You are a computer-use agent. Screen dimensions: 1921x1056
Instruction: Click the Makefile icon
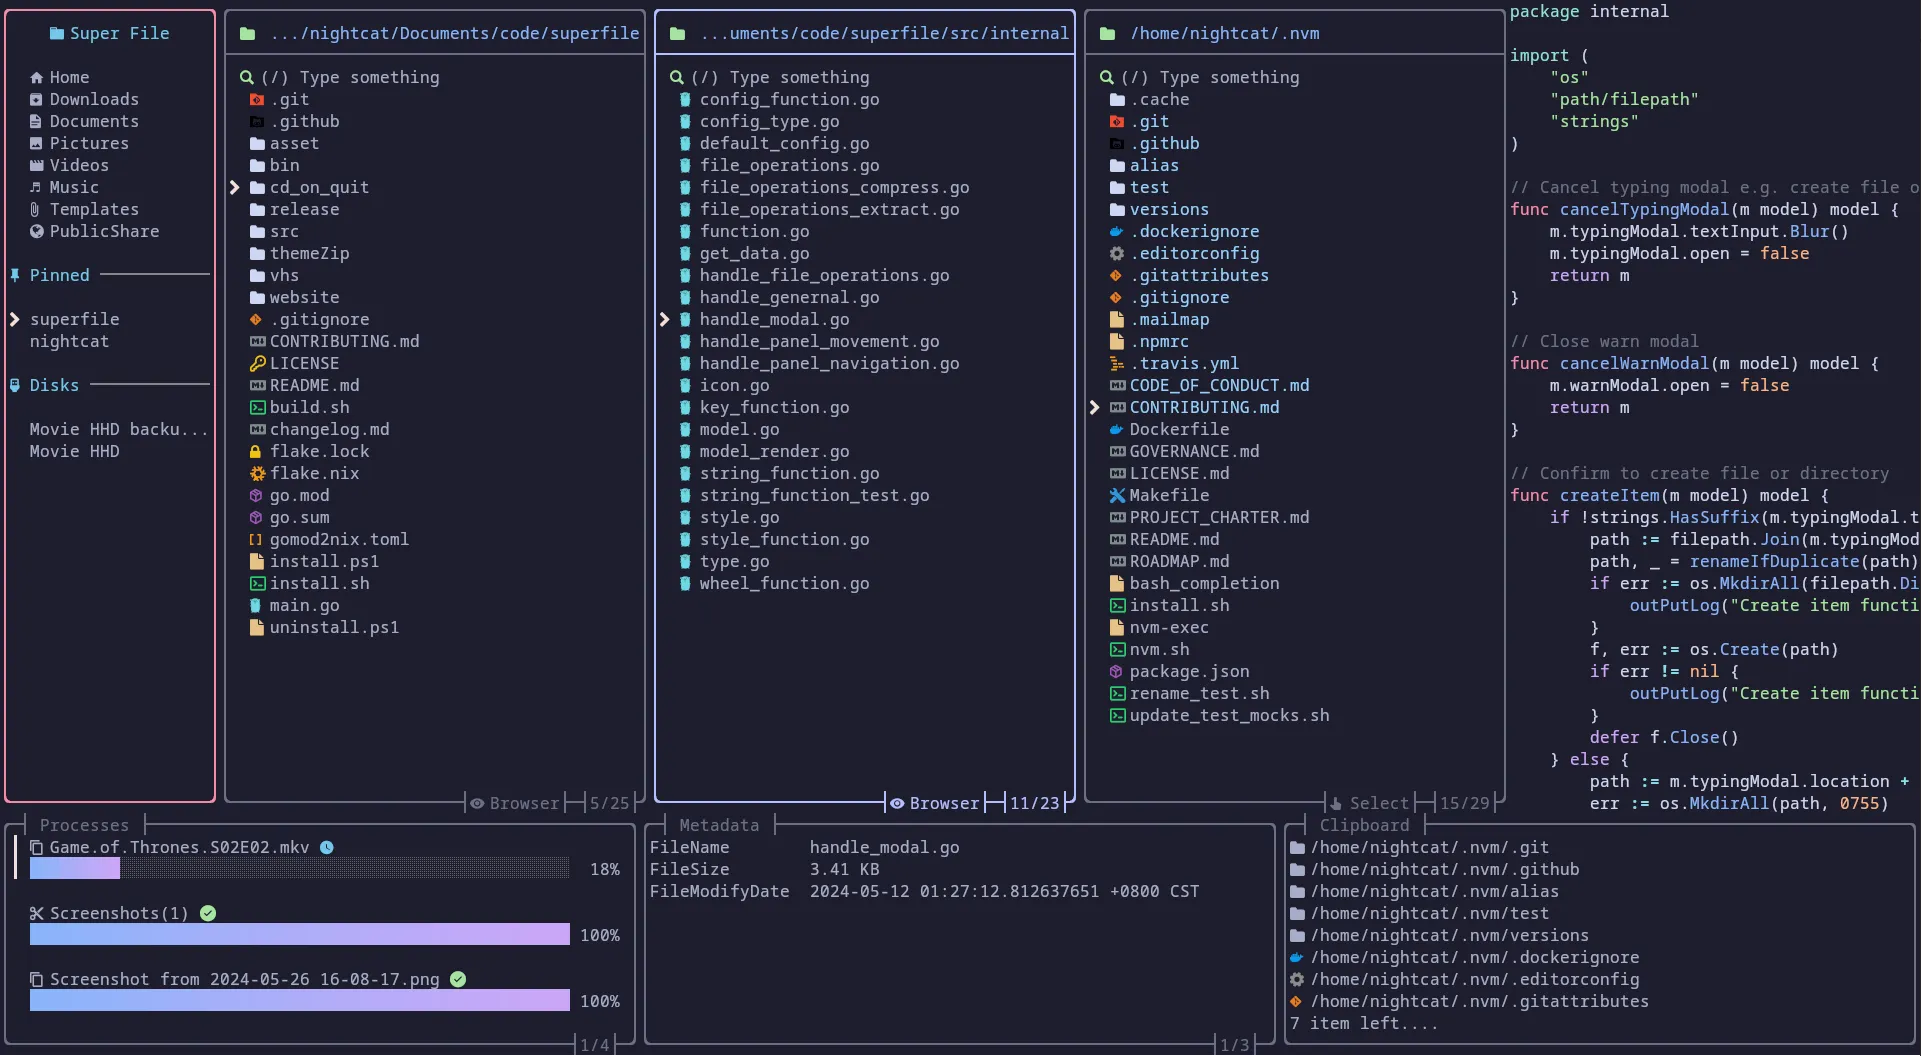[1117, 495]
